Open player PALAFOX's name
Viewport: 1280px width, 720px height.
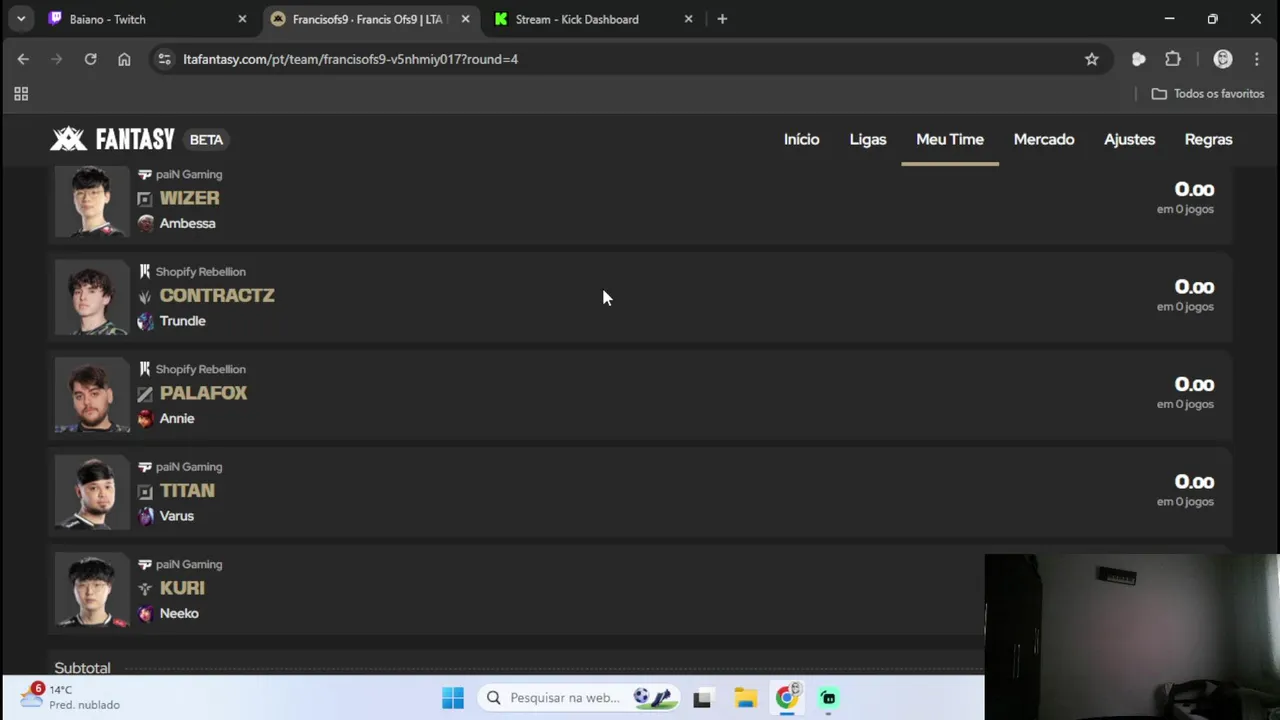203,393
